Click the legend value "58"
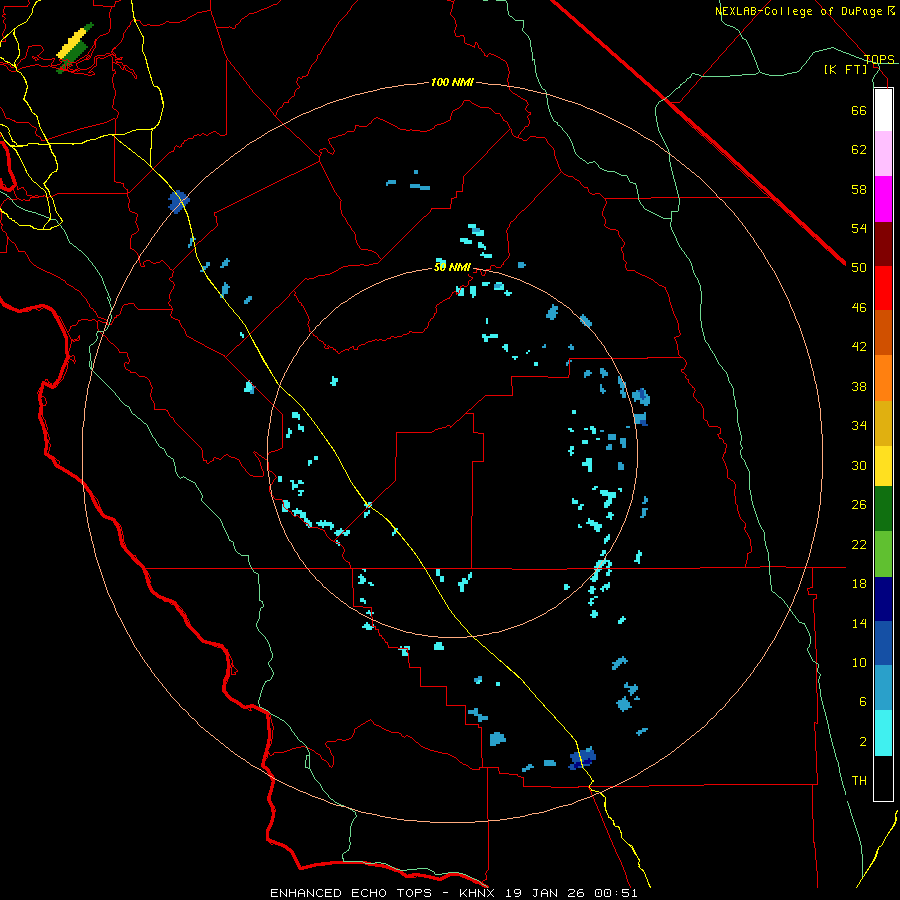The width and height of the screenshot is (900, 900). tap(859, 189)
